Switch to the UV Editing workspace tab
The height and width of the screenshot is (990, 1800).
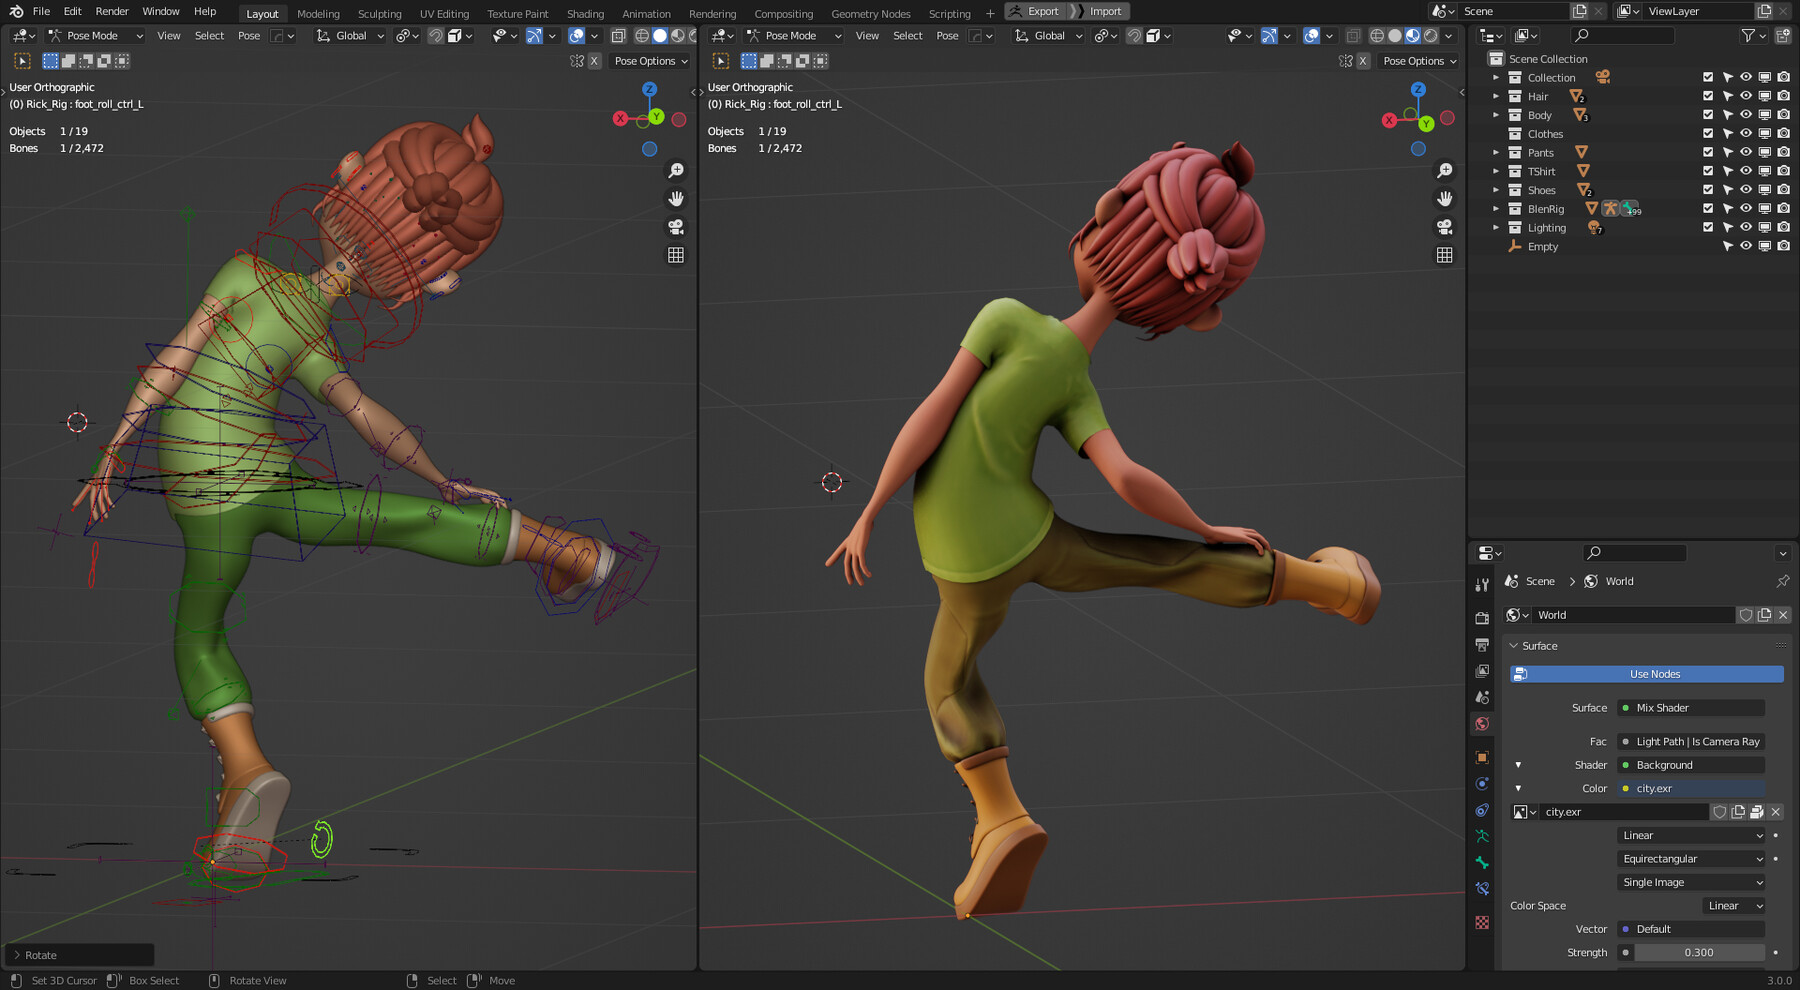(444, 14)
